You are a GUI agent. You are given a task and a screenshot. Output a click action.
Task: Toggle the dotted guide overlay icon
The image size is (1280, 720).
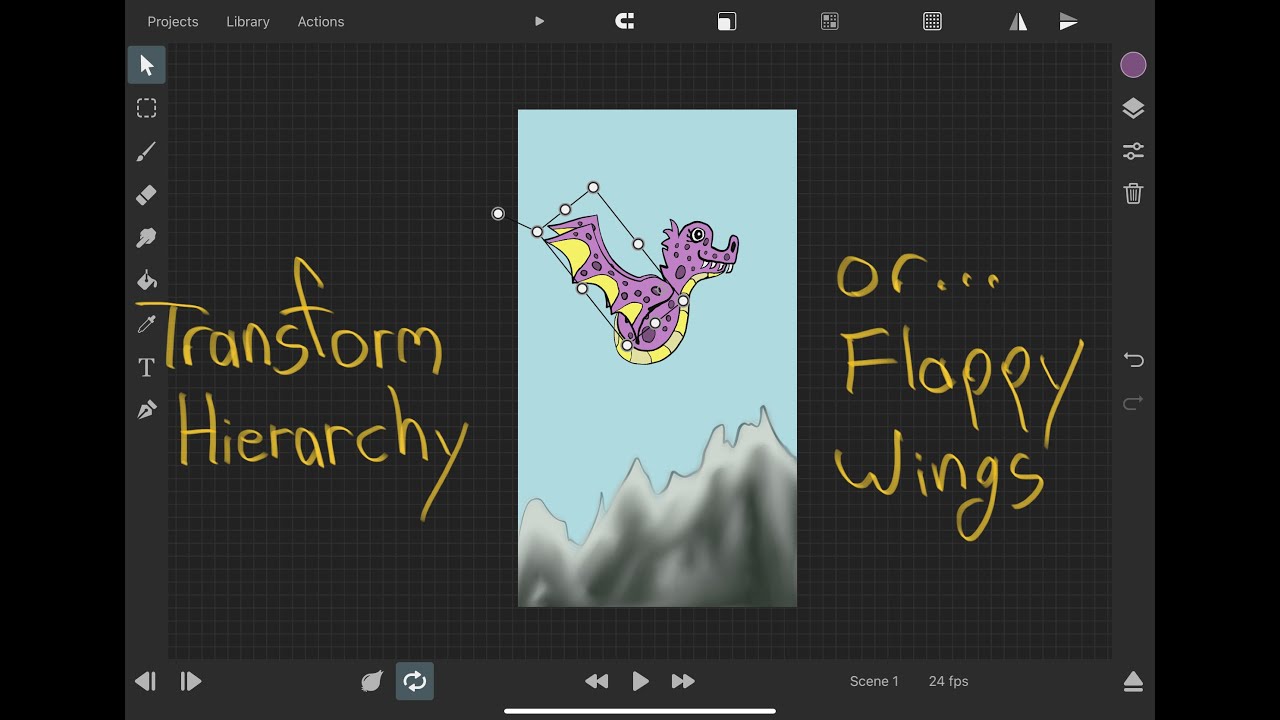click(x=829, y=21)
